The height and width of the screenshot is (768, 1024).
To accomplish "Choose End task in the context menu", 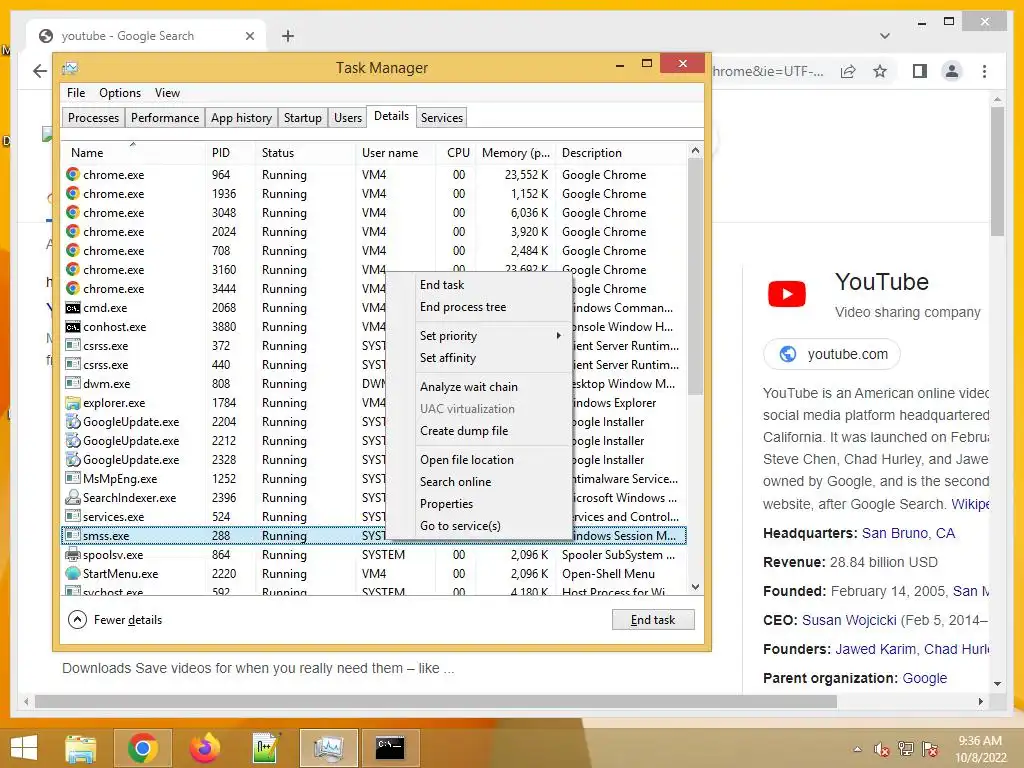I will (x=442, y=285).
